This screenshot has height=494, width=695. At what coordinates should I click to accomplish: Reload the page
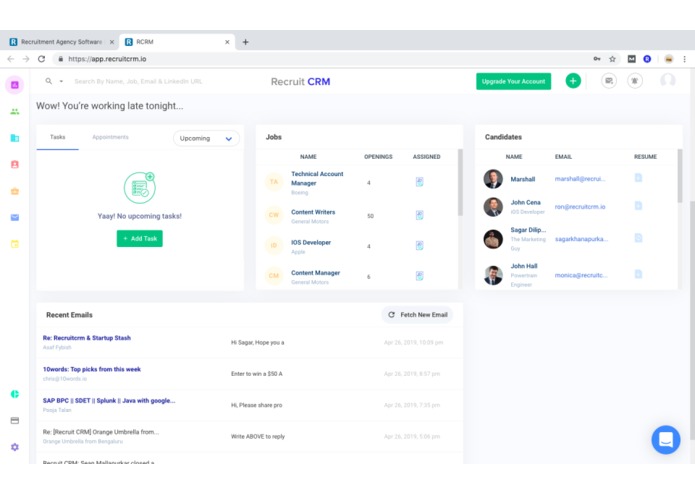41,59
